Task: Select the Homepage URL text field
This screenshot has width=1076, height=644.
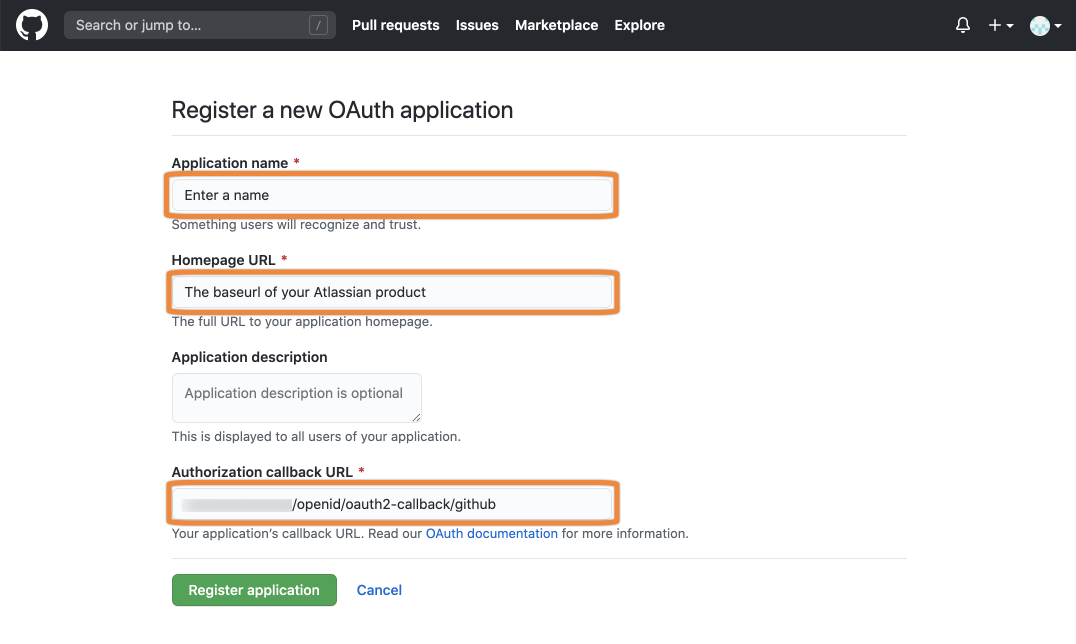Action: (x=391, y=292)
